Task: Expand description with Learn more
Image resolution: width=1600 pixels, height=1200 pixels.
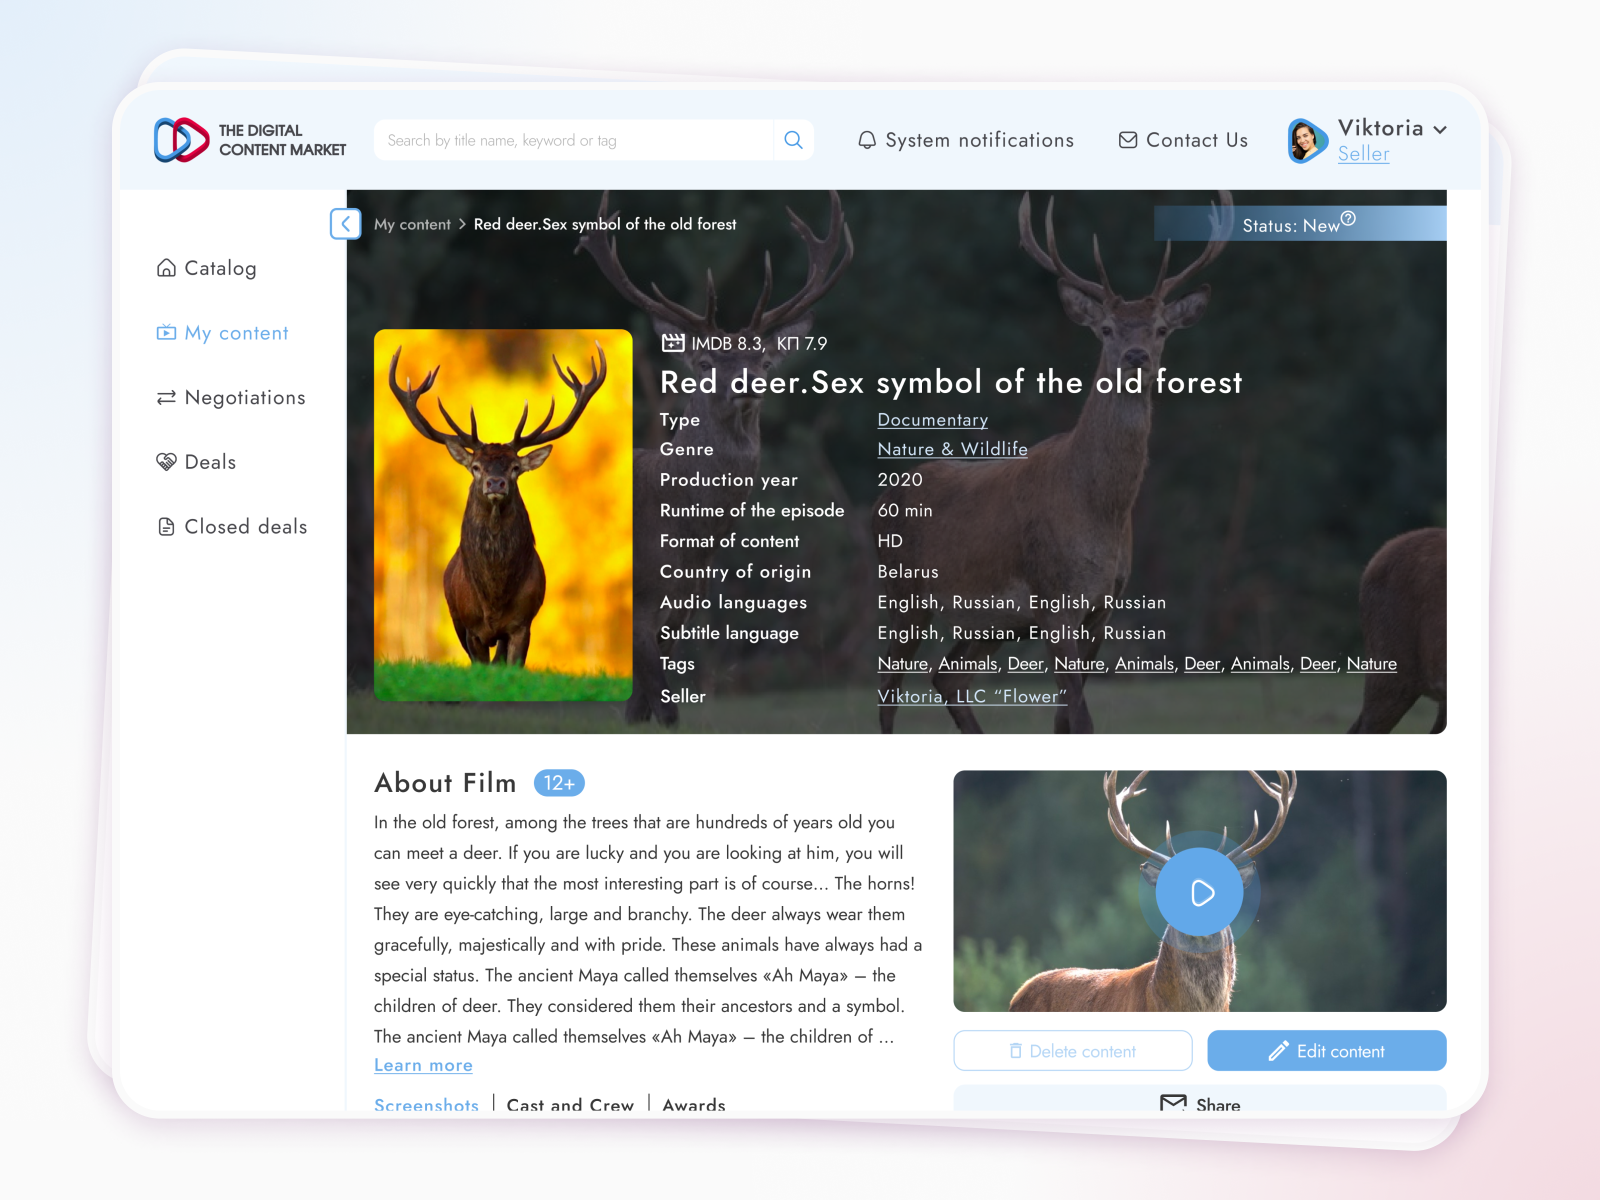Action: (x=423, y=1065)
